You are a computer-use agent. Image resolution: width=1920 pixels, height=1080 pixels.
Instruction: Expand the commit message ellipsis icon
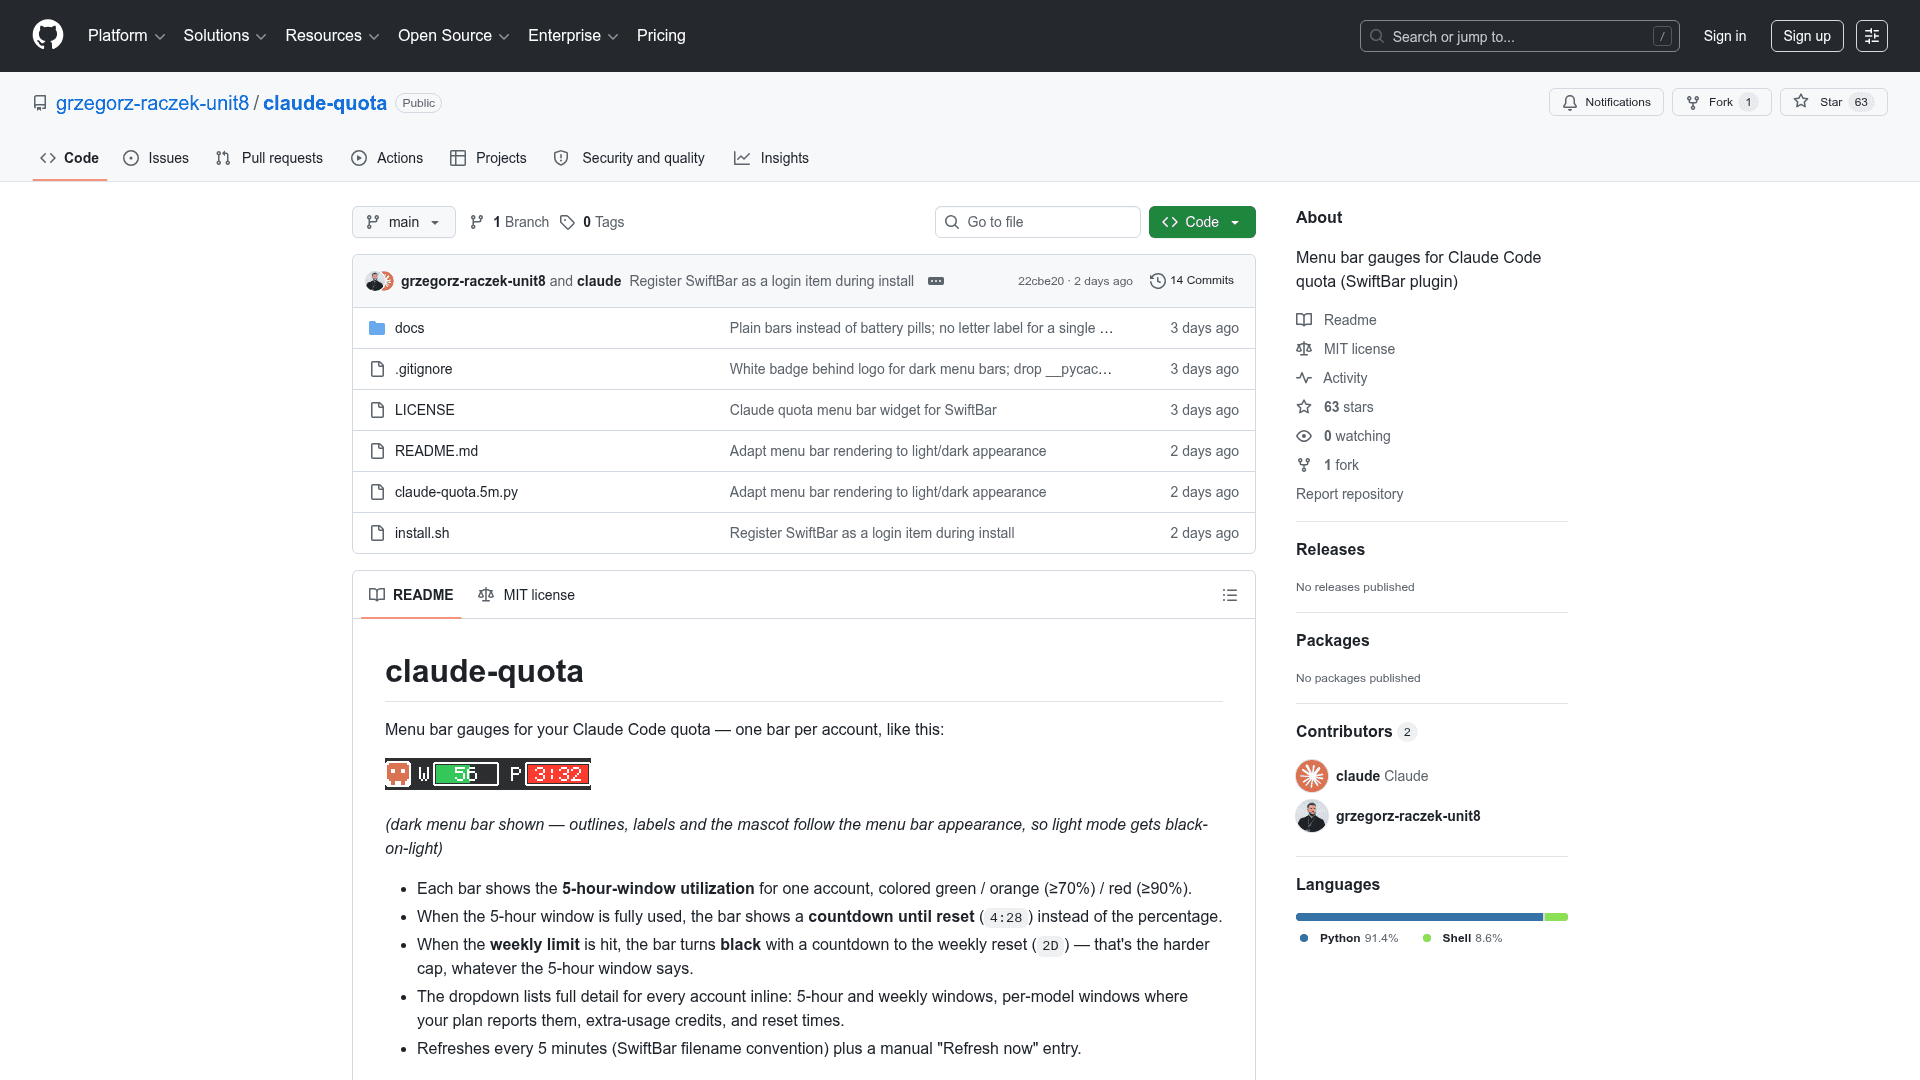coord(936,281)
